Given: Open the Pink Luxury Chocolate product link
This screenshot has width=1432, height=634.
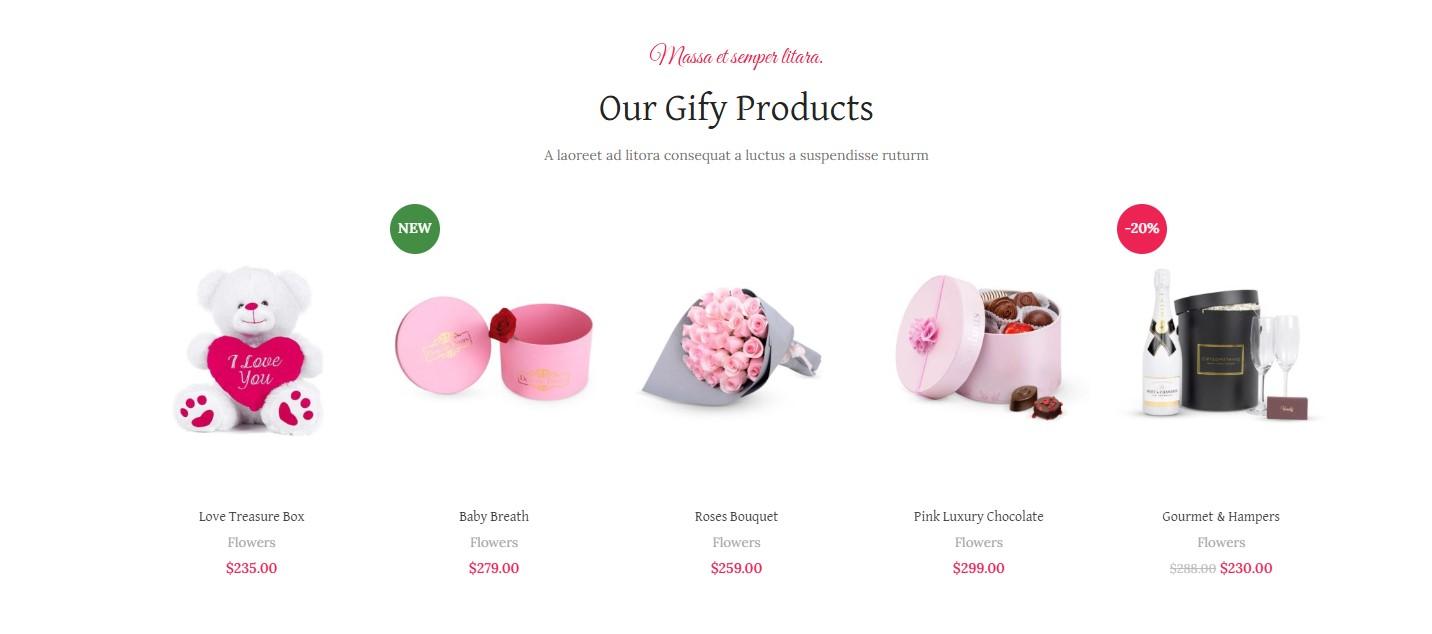Looking at the screenshot, I should [x=979, y=516].
